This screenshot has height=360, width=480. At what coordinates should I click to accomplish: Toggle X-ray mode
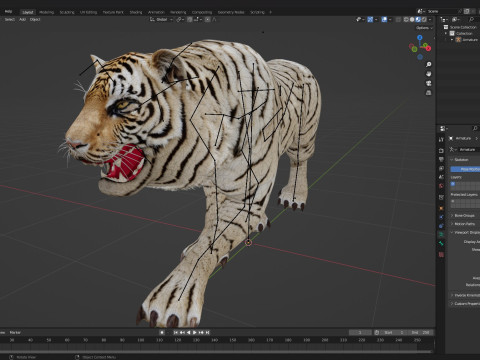click(x=398, y=20)
